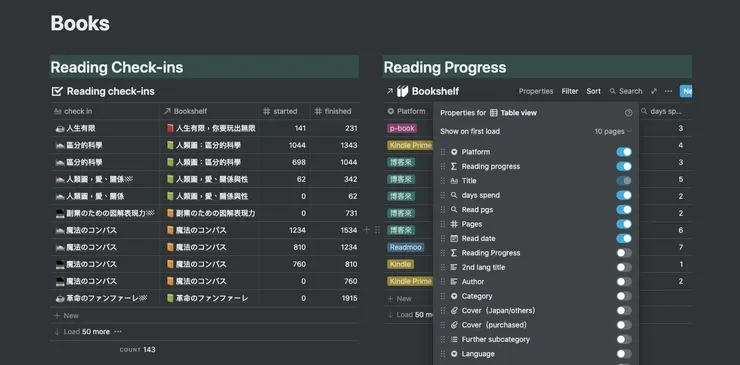
Task: Turn off Read pgs property toggle
Action: (623, 210)
